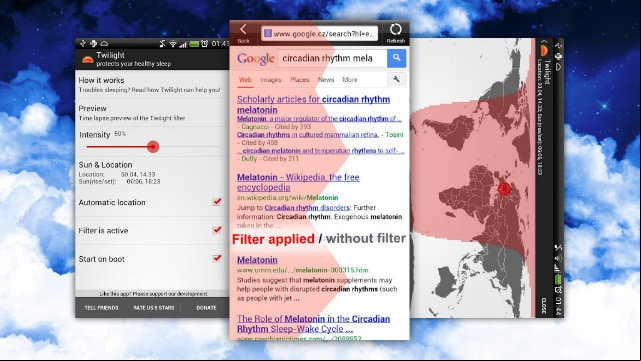Click the Twilight sun logo icon
Screen dimensions: 641x361
pyautogui.click(x=87, y=60)
